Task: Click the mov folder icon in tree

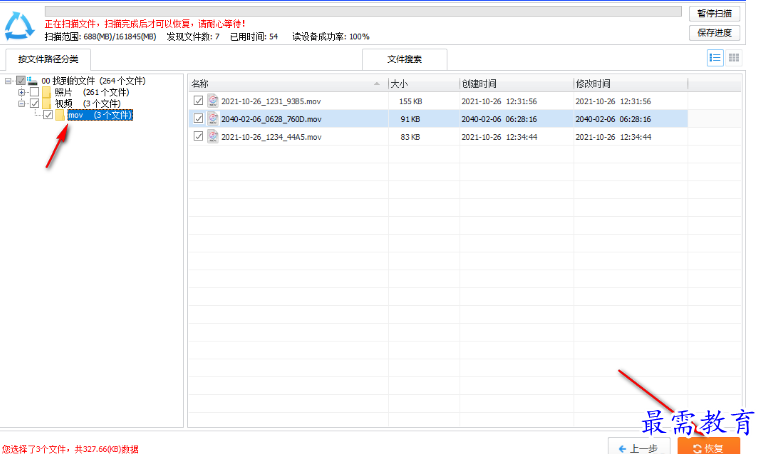Action: point(59,115)
